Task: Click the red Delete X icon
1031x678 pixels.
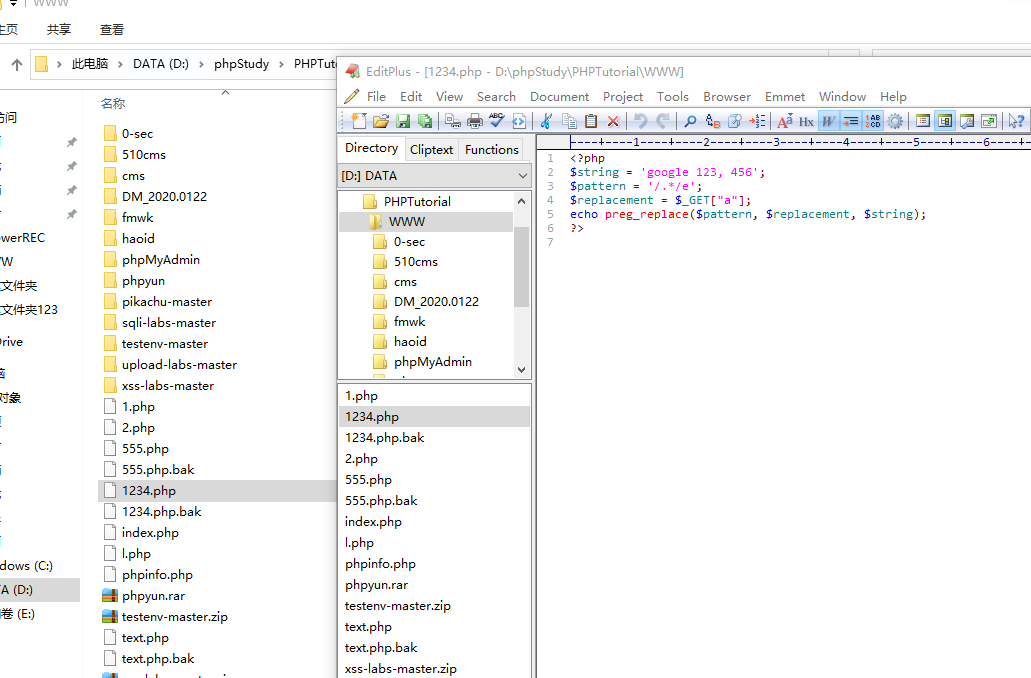Action: 613,121
